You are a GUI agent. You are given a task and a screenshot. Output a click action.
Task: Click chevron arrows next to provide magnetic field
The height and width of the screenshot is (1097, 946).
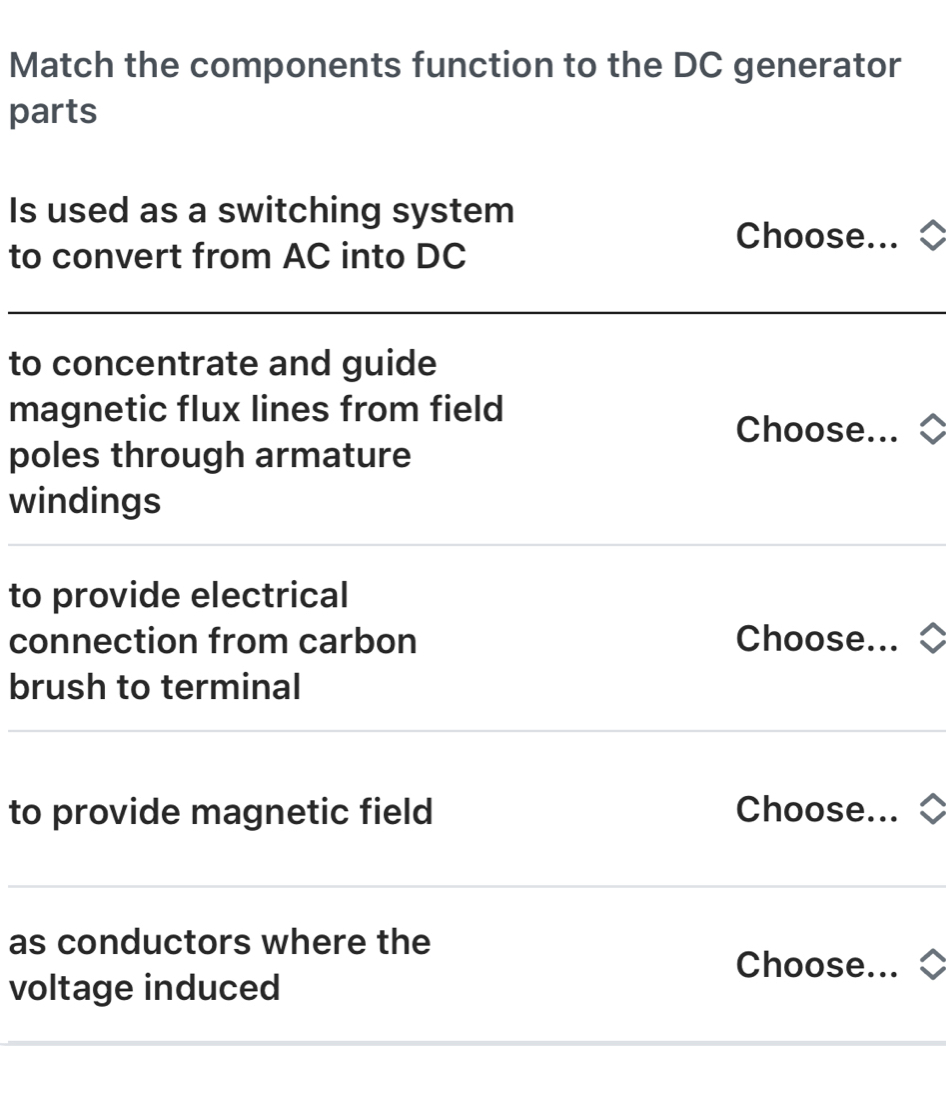[932, 809]
